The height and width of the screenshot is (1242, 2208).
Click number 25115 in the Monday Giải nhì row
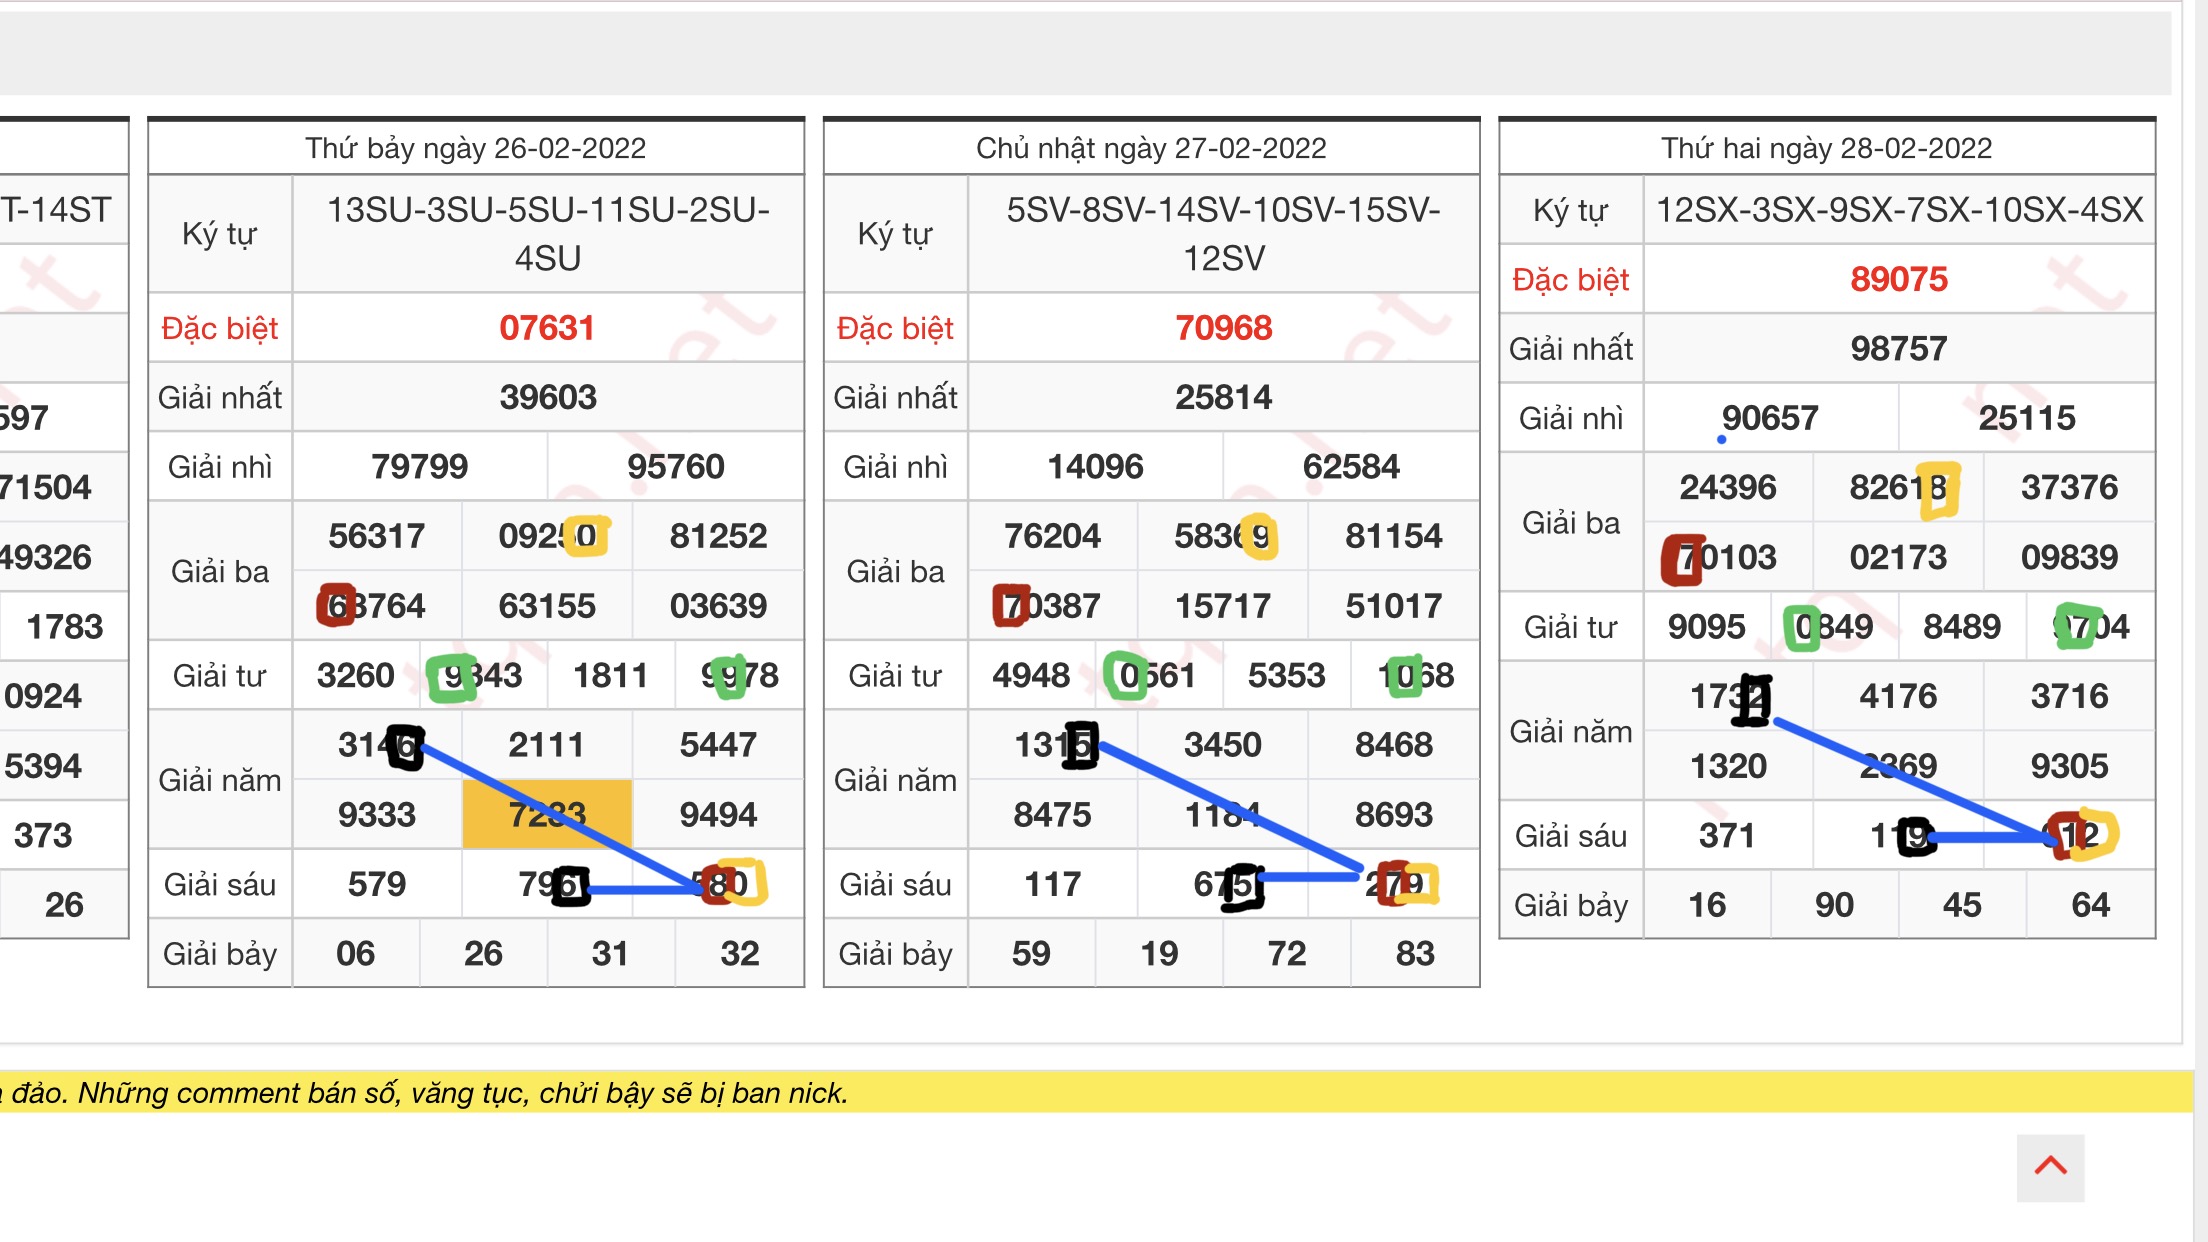coord(2026,418)
